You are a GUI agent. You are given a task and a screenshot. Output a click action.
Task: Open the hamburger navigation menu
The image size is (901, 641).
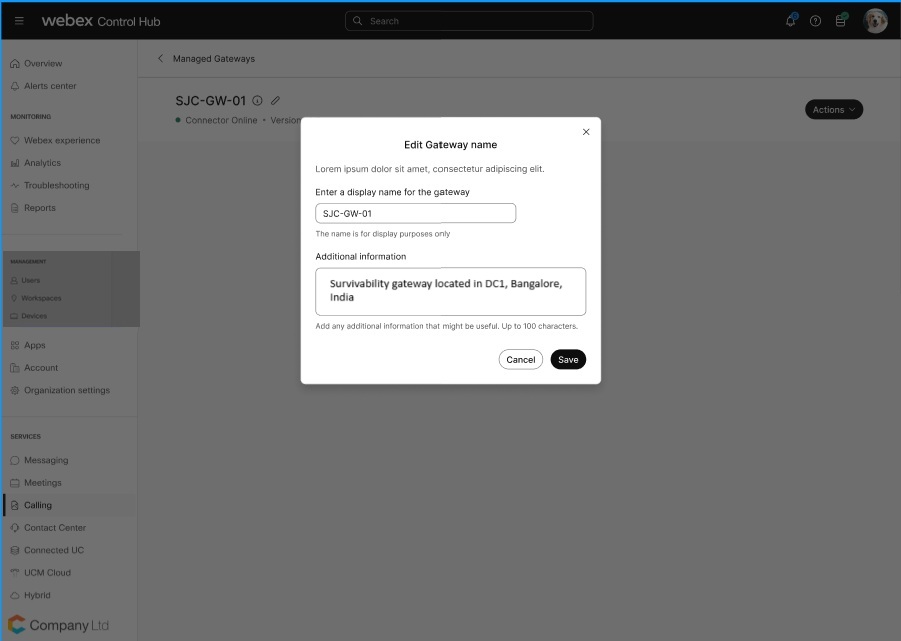tap(19, 21)
